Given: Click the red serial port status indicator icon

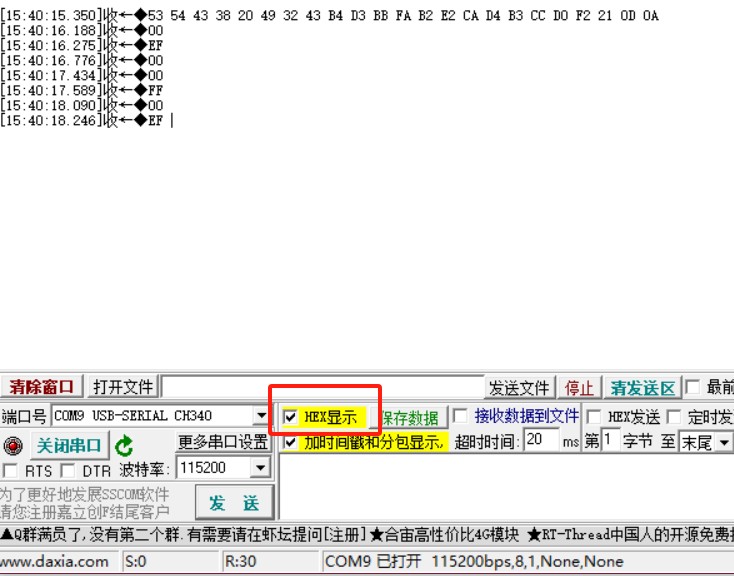Looking at the screenshot, I should coord(13,445).
